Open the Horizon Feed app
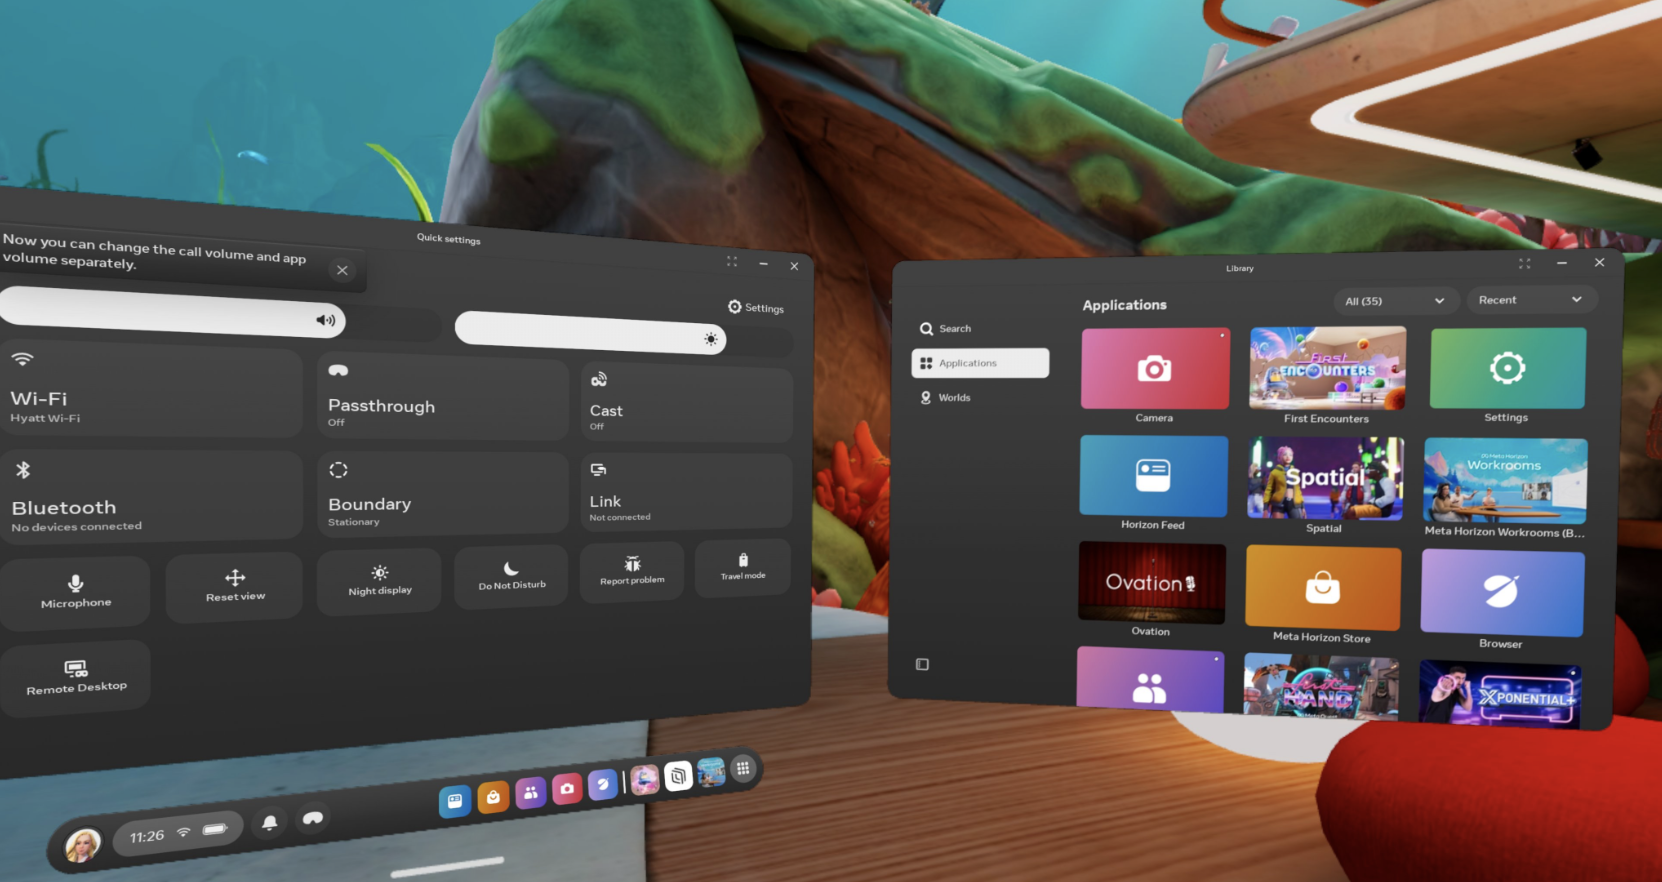This screenshot has height=882, width=1662. click(1153, 476)
